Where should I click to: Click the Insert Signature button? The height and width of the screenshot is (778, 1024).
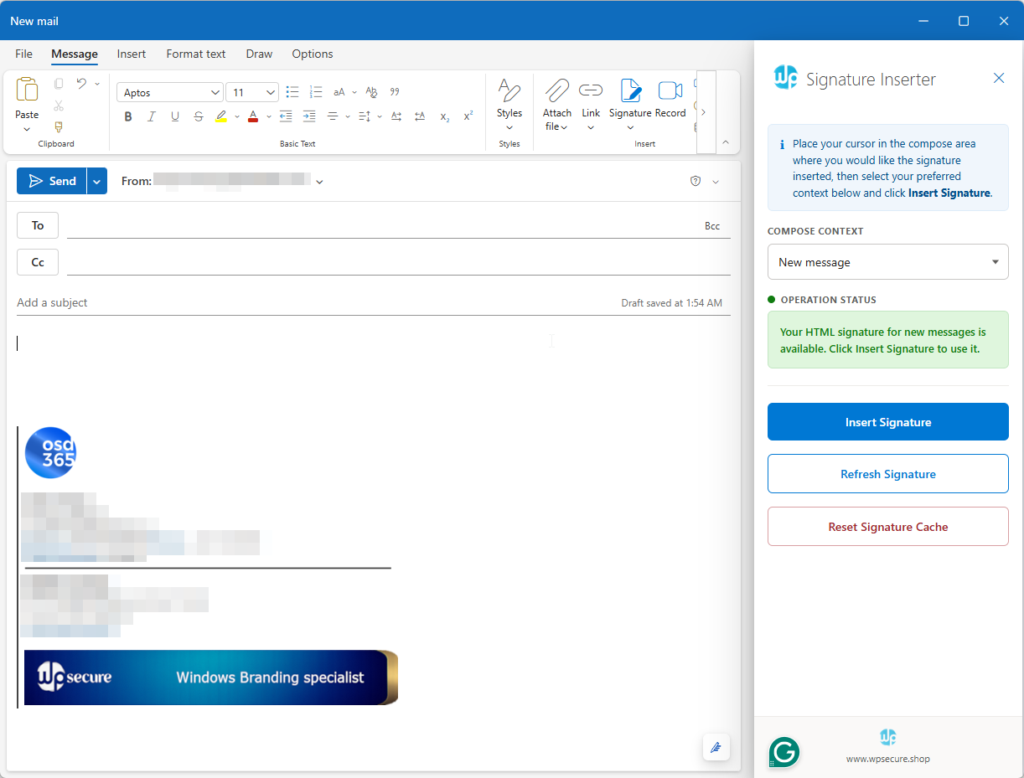[887, 422]
